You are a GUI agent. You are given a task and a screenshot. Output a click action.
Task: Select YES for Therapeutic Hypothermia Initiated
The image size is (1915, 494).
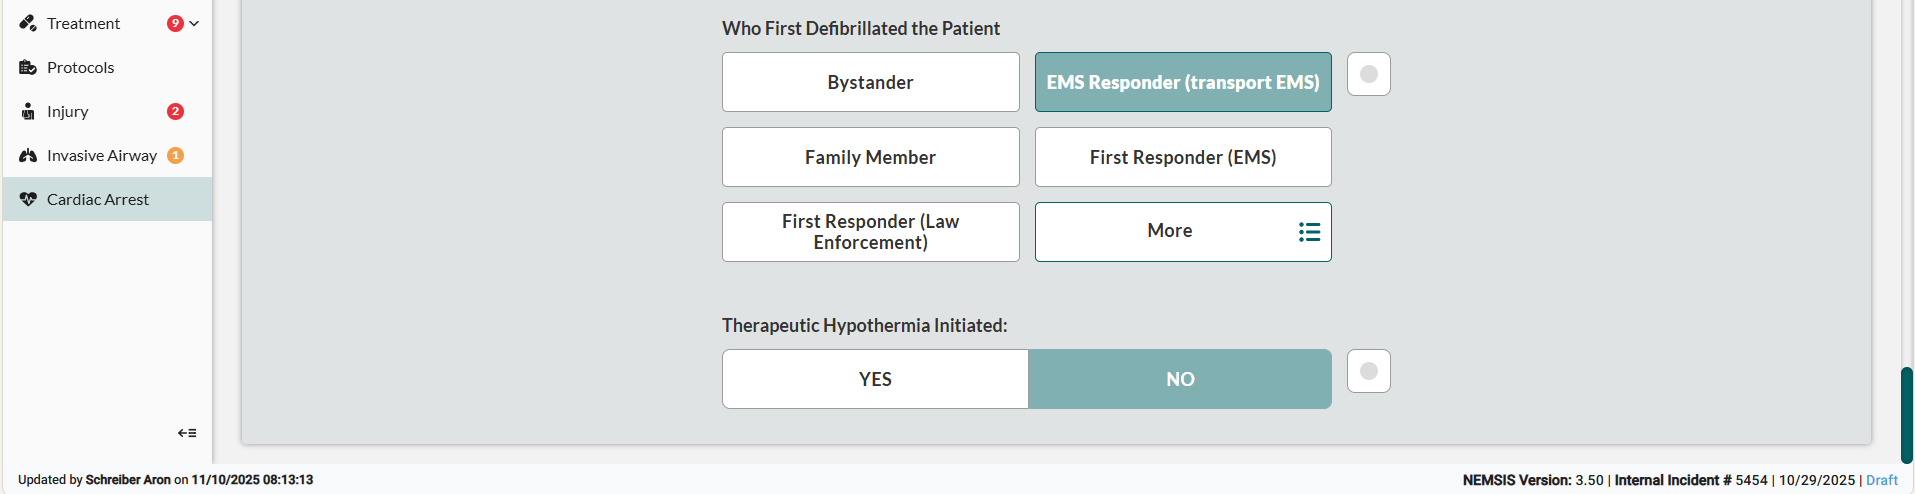875,379
